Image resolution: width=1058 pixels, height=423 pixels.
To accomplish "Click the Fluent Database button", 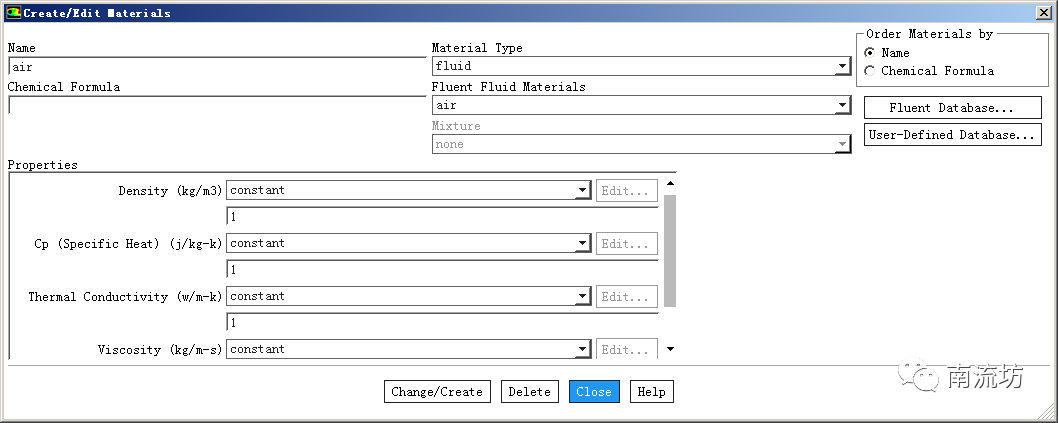I will tap(952, 108).
